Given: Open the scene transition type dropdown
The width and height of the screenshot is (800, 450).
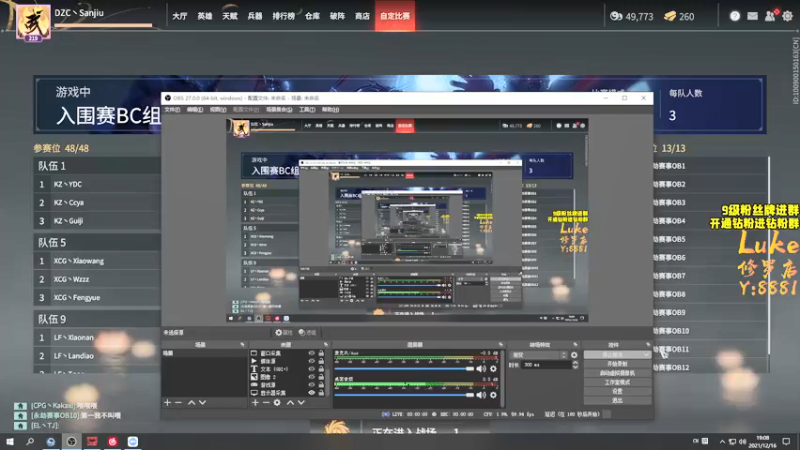Looking at the screenshot, I should click(x=538, y=355).
